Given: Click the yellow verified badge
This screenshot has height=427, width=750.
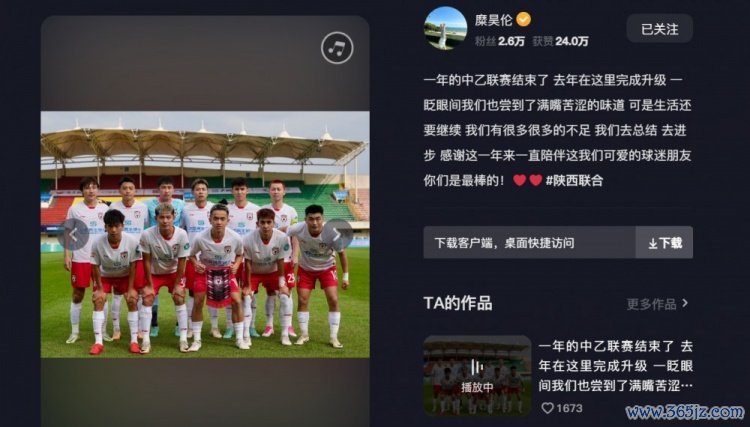Looking at the screenshot, I should [524, 20].
